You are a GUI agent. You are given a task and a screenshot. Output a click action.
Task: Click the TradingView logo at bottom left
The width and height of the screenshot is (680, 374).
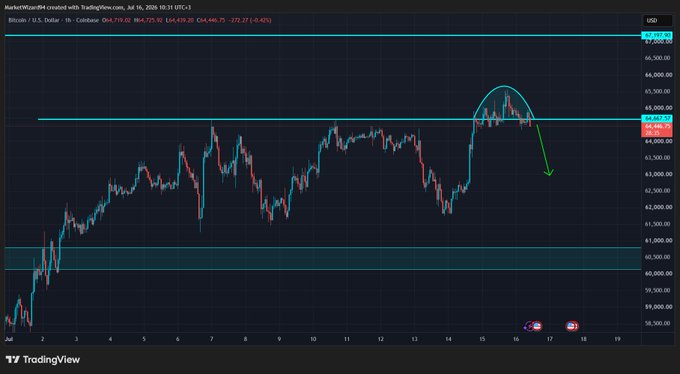tap(42, 360)
